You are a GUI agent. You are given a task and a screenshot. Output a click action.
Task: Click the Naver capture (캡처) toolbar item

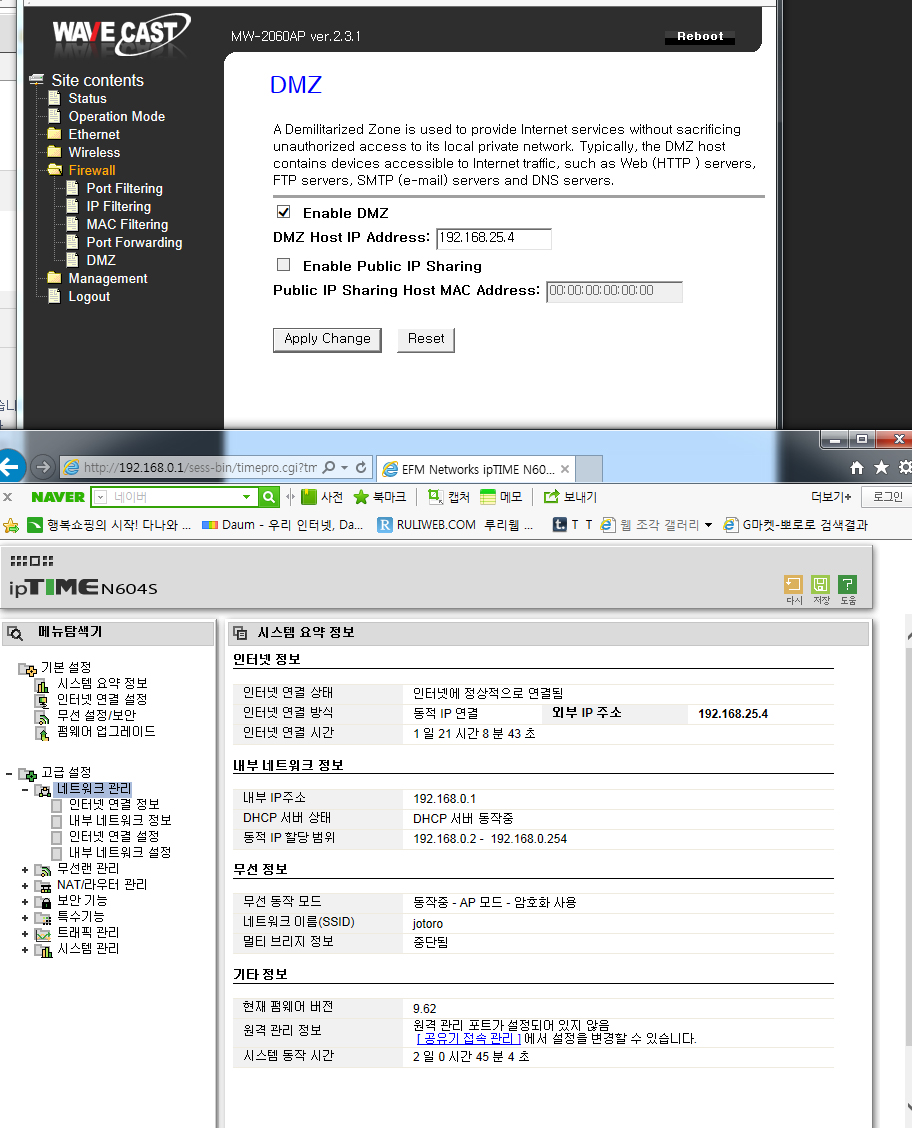pyautogui.click(x=448, y=497)
